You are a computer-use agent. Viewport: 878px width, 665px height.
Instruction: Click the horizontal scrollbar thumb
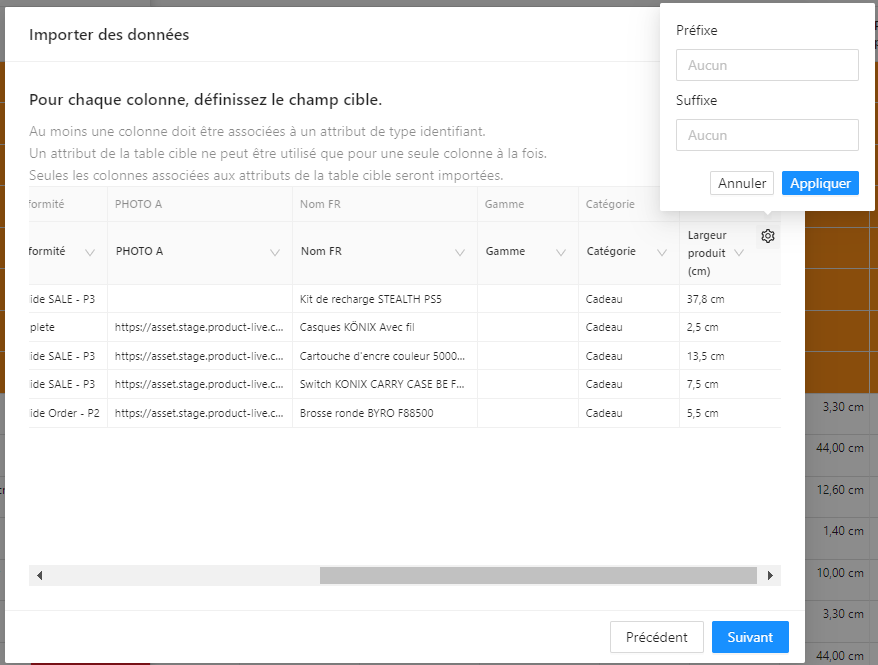[x=538, y=576]
